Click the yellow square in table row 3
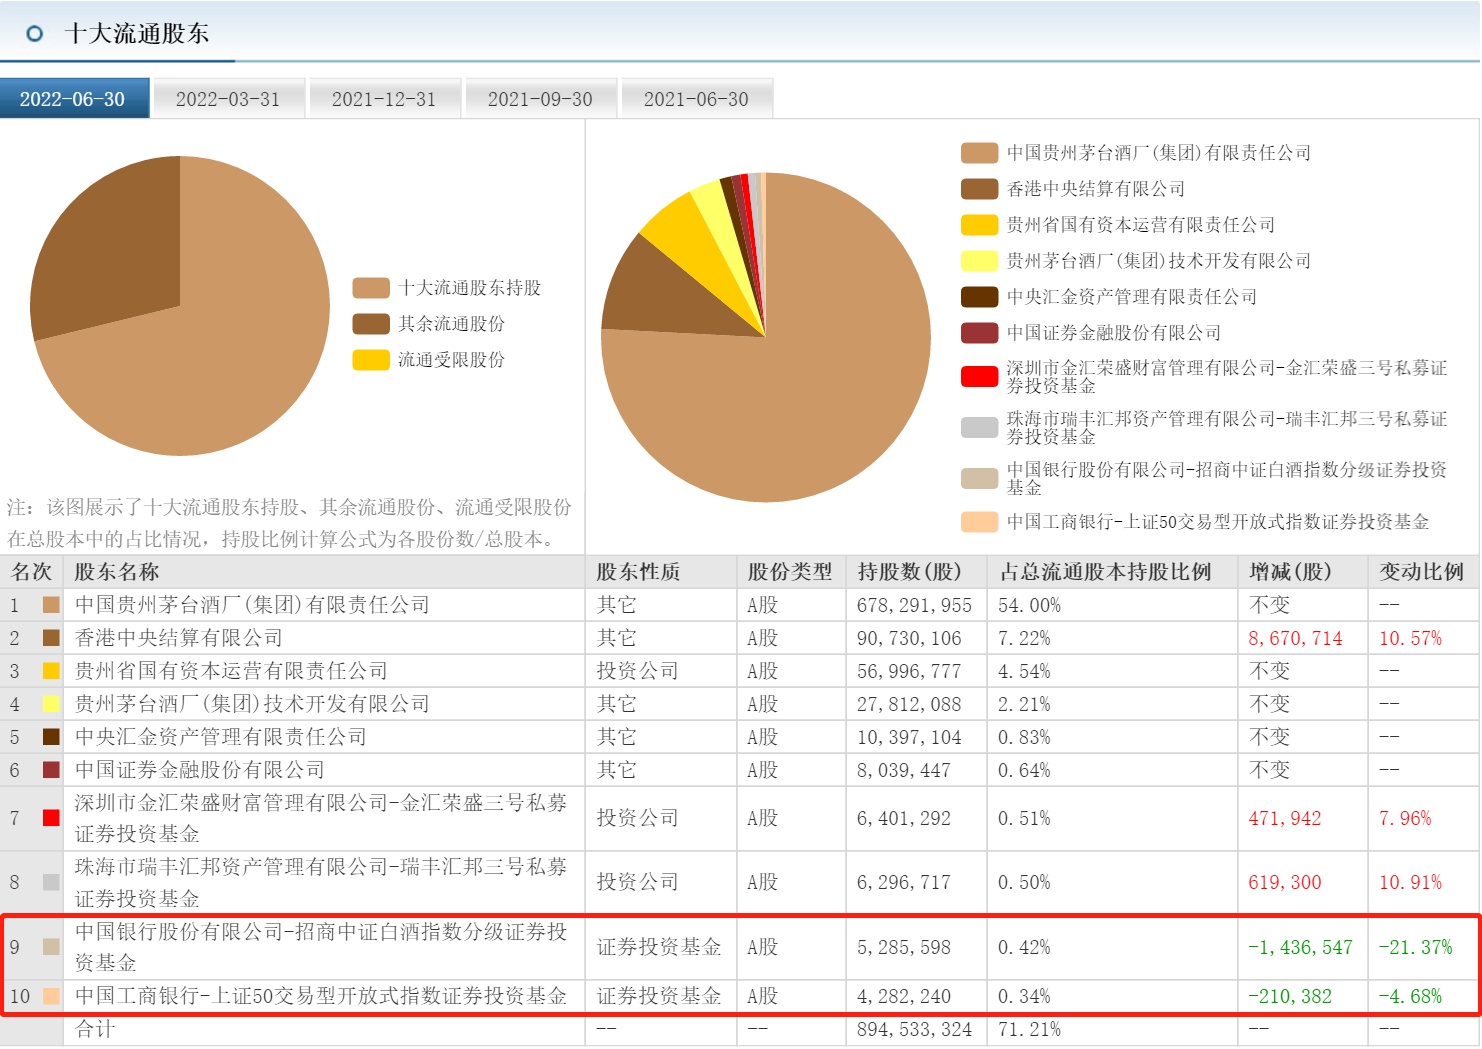1482x1049 pixels. [51, 671]
